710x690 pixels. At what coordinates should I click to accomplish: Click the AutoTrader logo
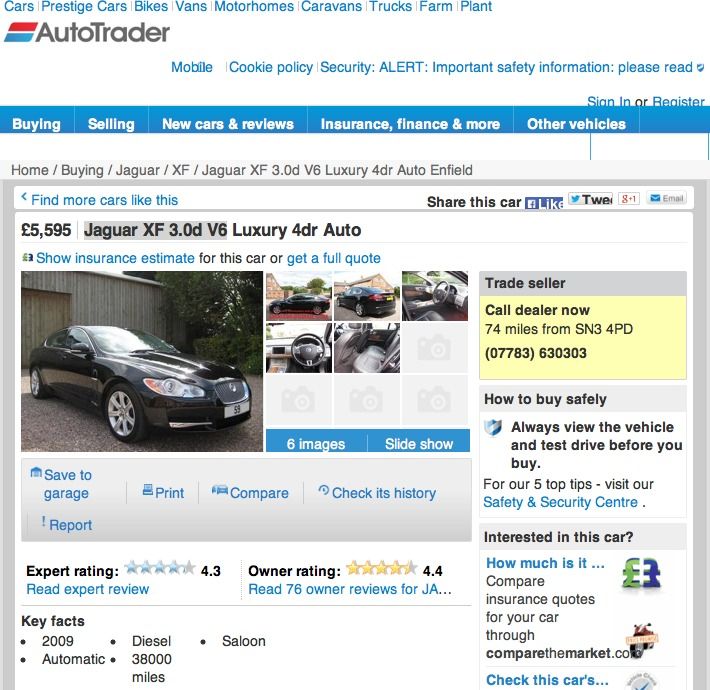click(x=87, y=33)
